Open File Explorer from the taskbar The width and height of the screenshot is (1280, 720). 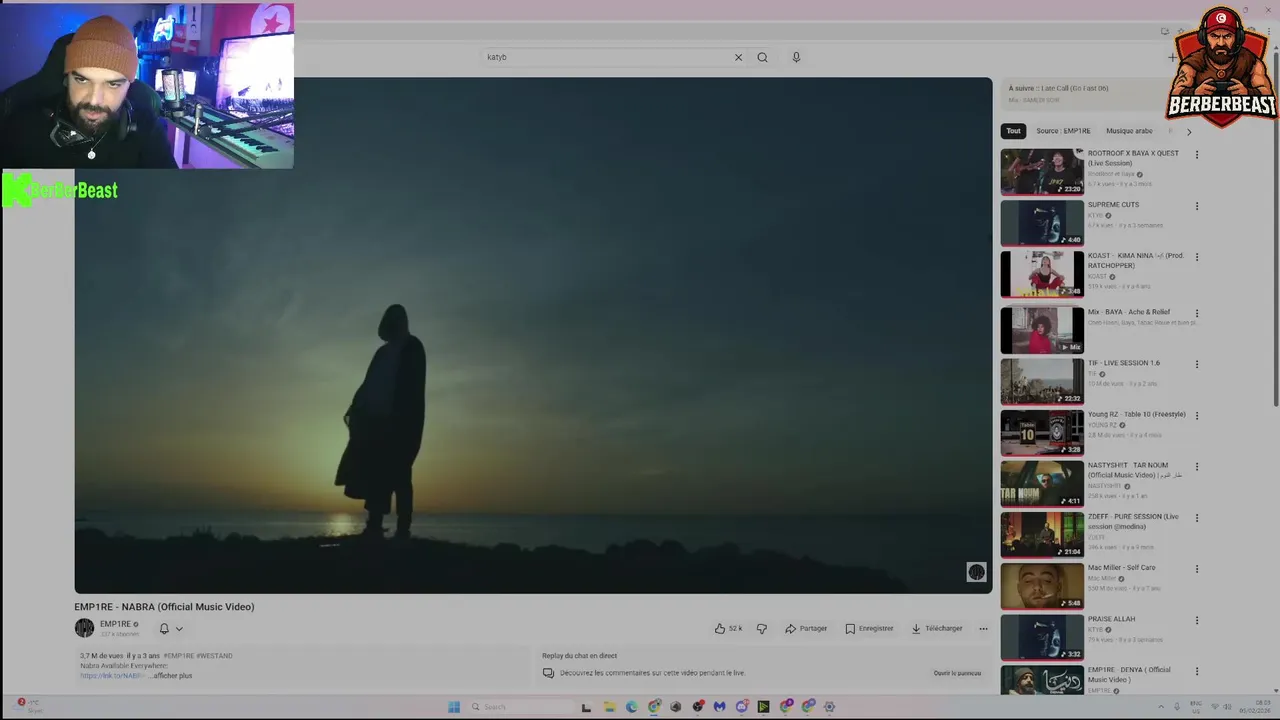(x=609, y=707)
